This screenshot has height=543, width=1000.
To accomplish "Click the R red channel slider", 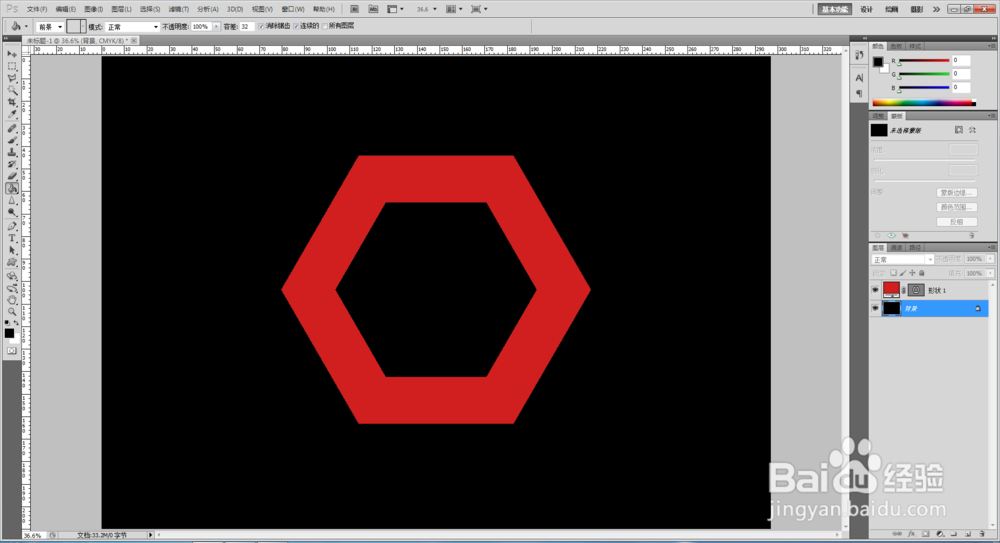I will tap(924, 61).
